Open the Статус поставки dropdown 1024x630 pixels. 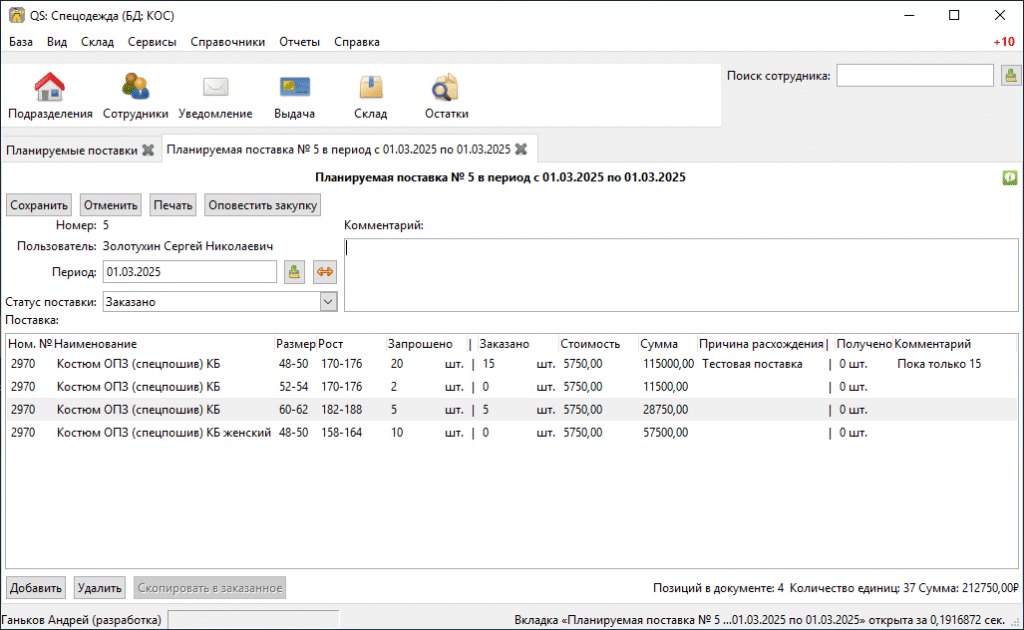pos(328,302)
